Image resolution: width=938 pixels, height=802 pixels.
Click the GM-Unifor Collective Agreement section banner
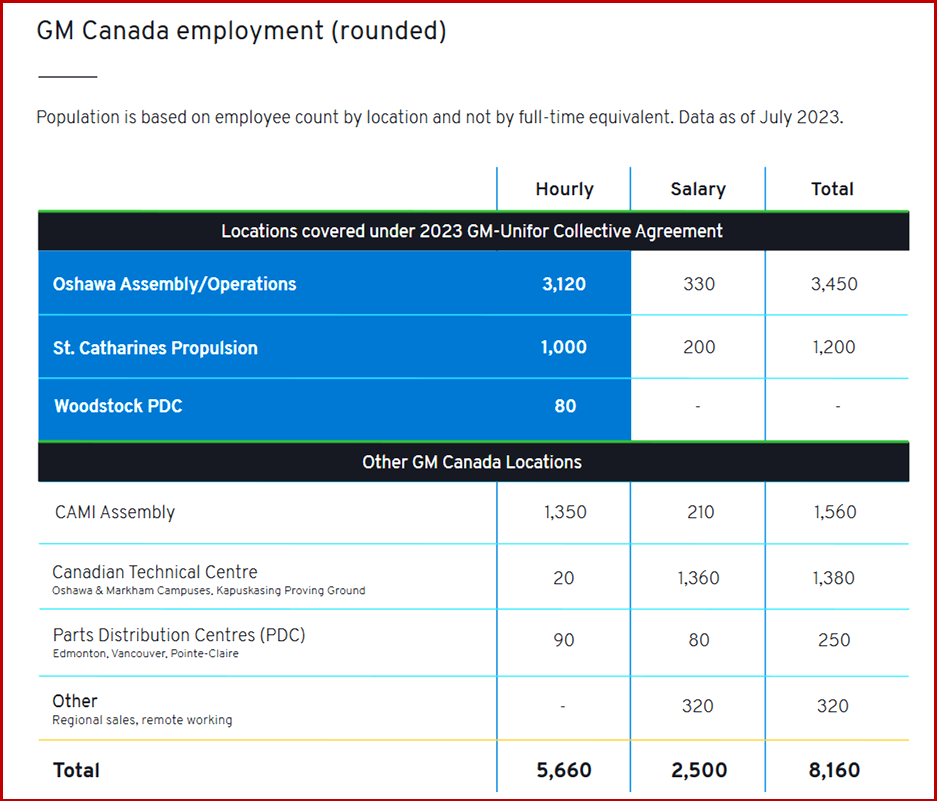pyautogui.click(x=472, y=231)
